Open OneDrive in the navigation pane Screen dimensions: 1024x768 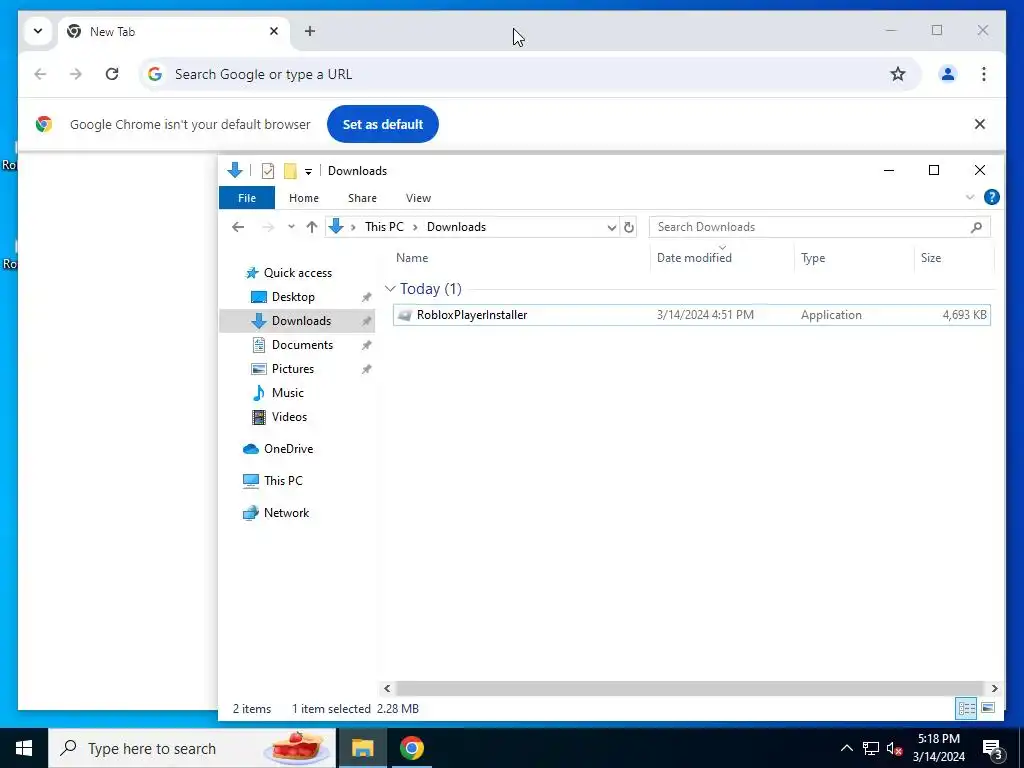[288, 449]
